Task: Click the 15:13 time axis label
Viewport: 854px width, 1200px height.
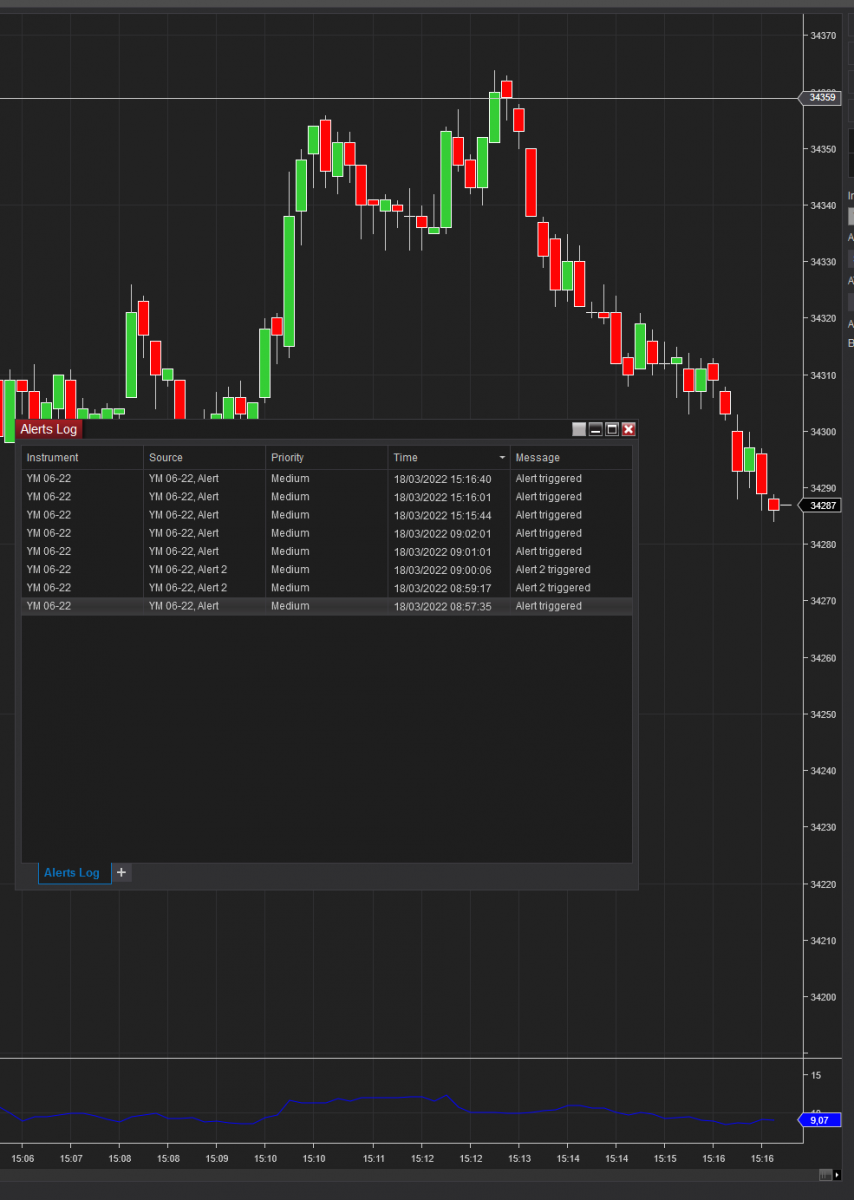Action: coord(518,1158)
